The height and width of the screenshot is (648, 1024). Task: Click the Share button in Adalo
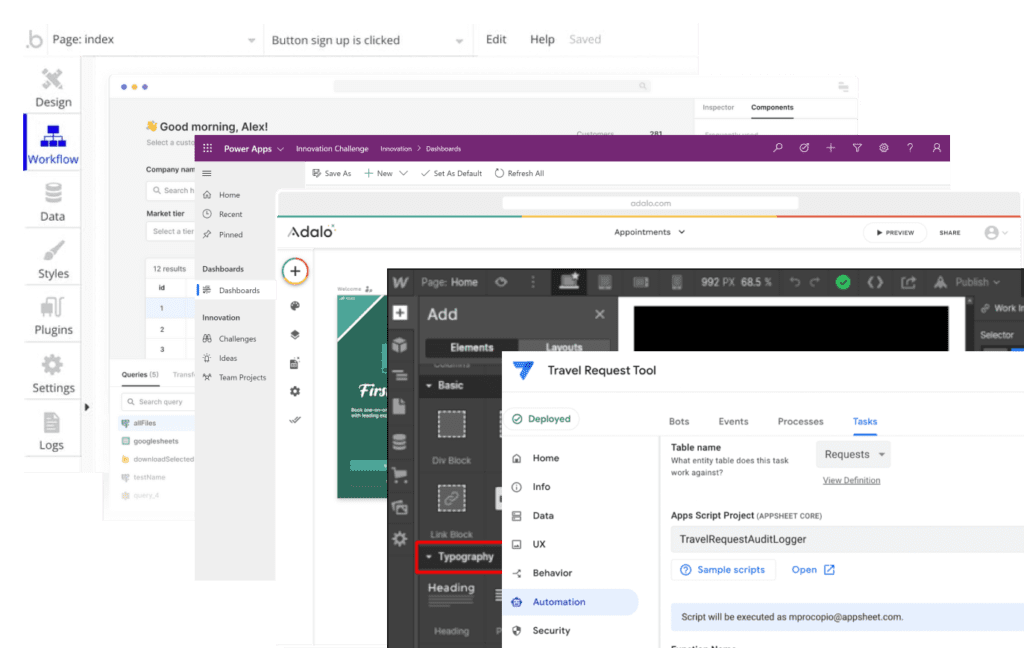tap(950, 233)
